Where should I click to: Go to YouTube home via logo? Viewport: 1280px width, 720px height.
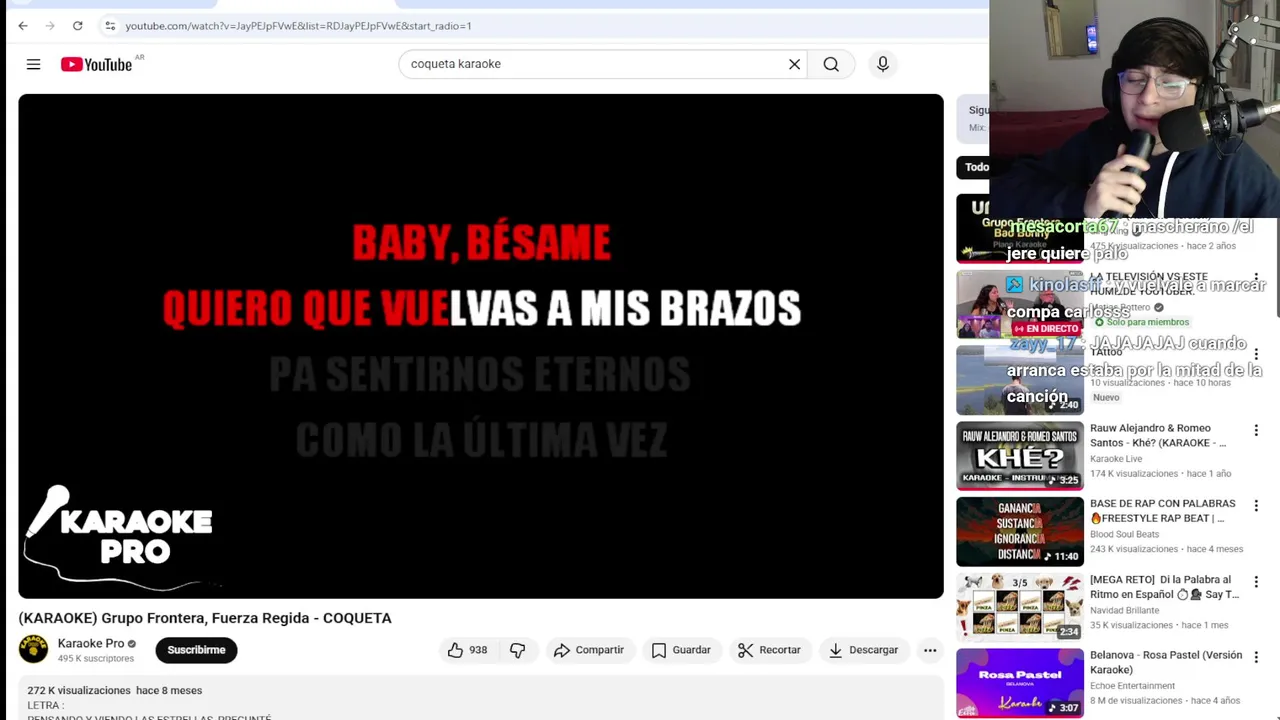(x=96, y=64)
